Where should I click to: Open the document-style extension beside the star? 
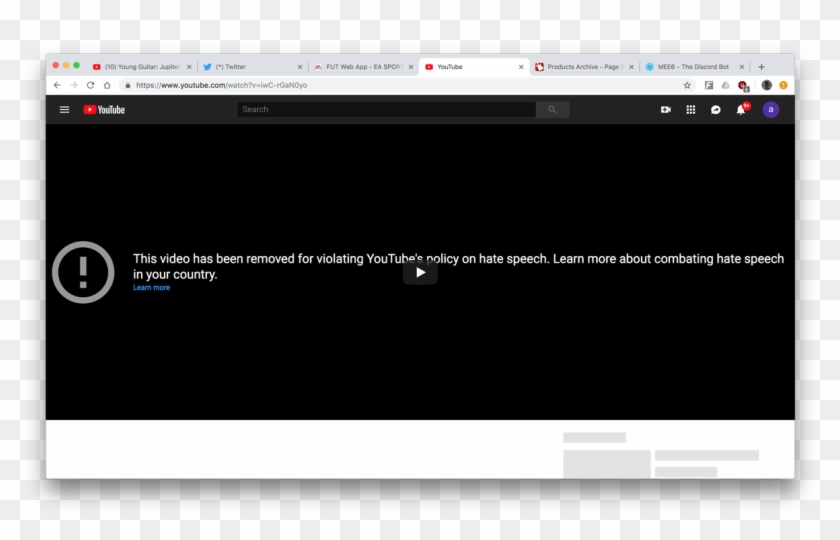[x=709, y=85]
